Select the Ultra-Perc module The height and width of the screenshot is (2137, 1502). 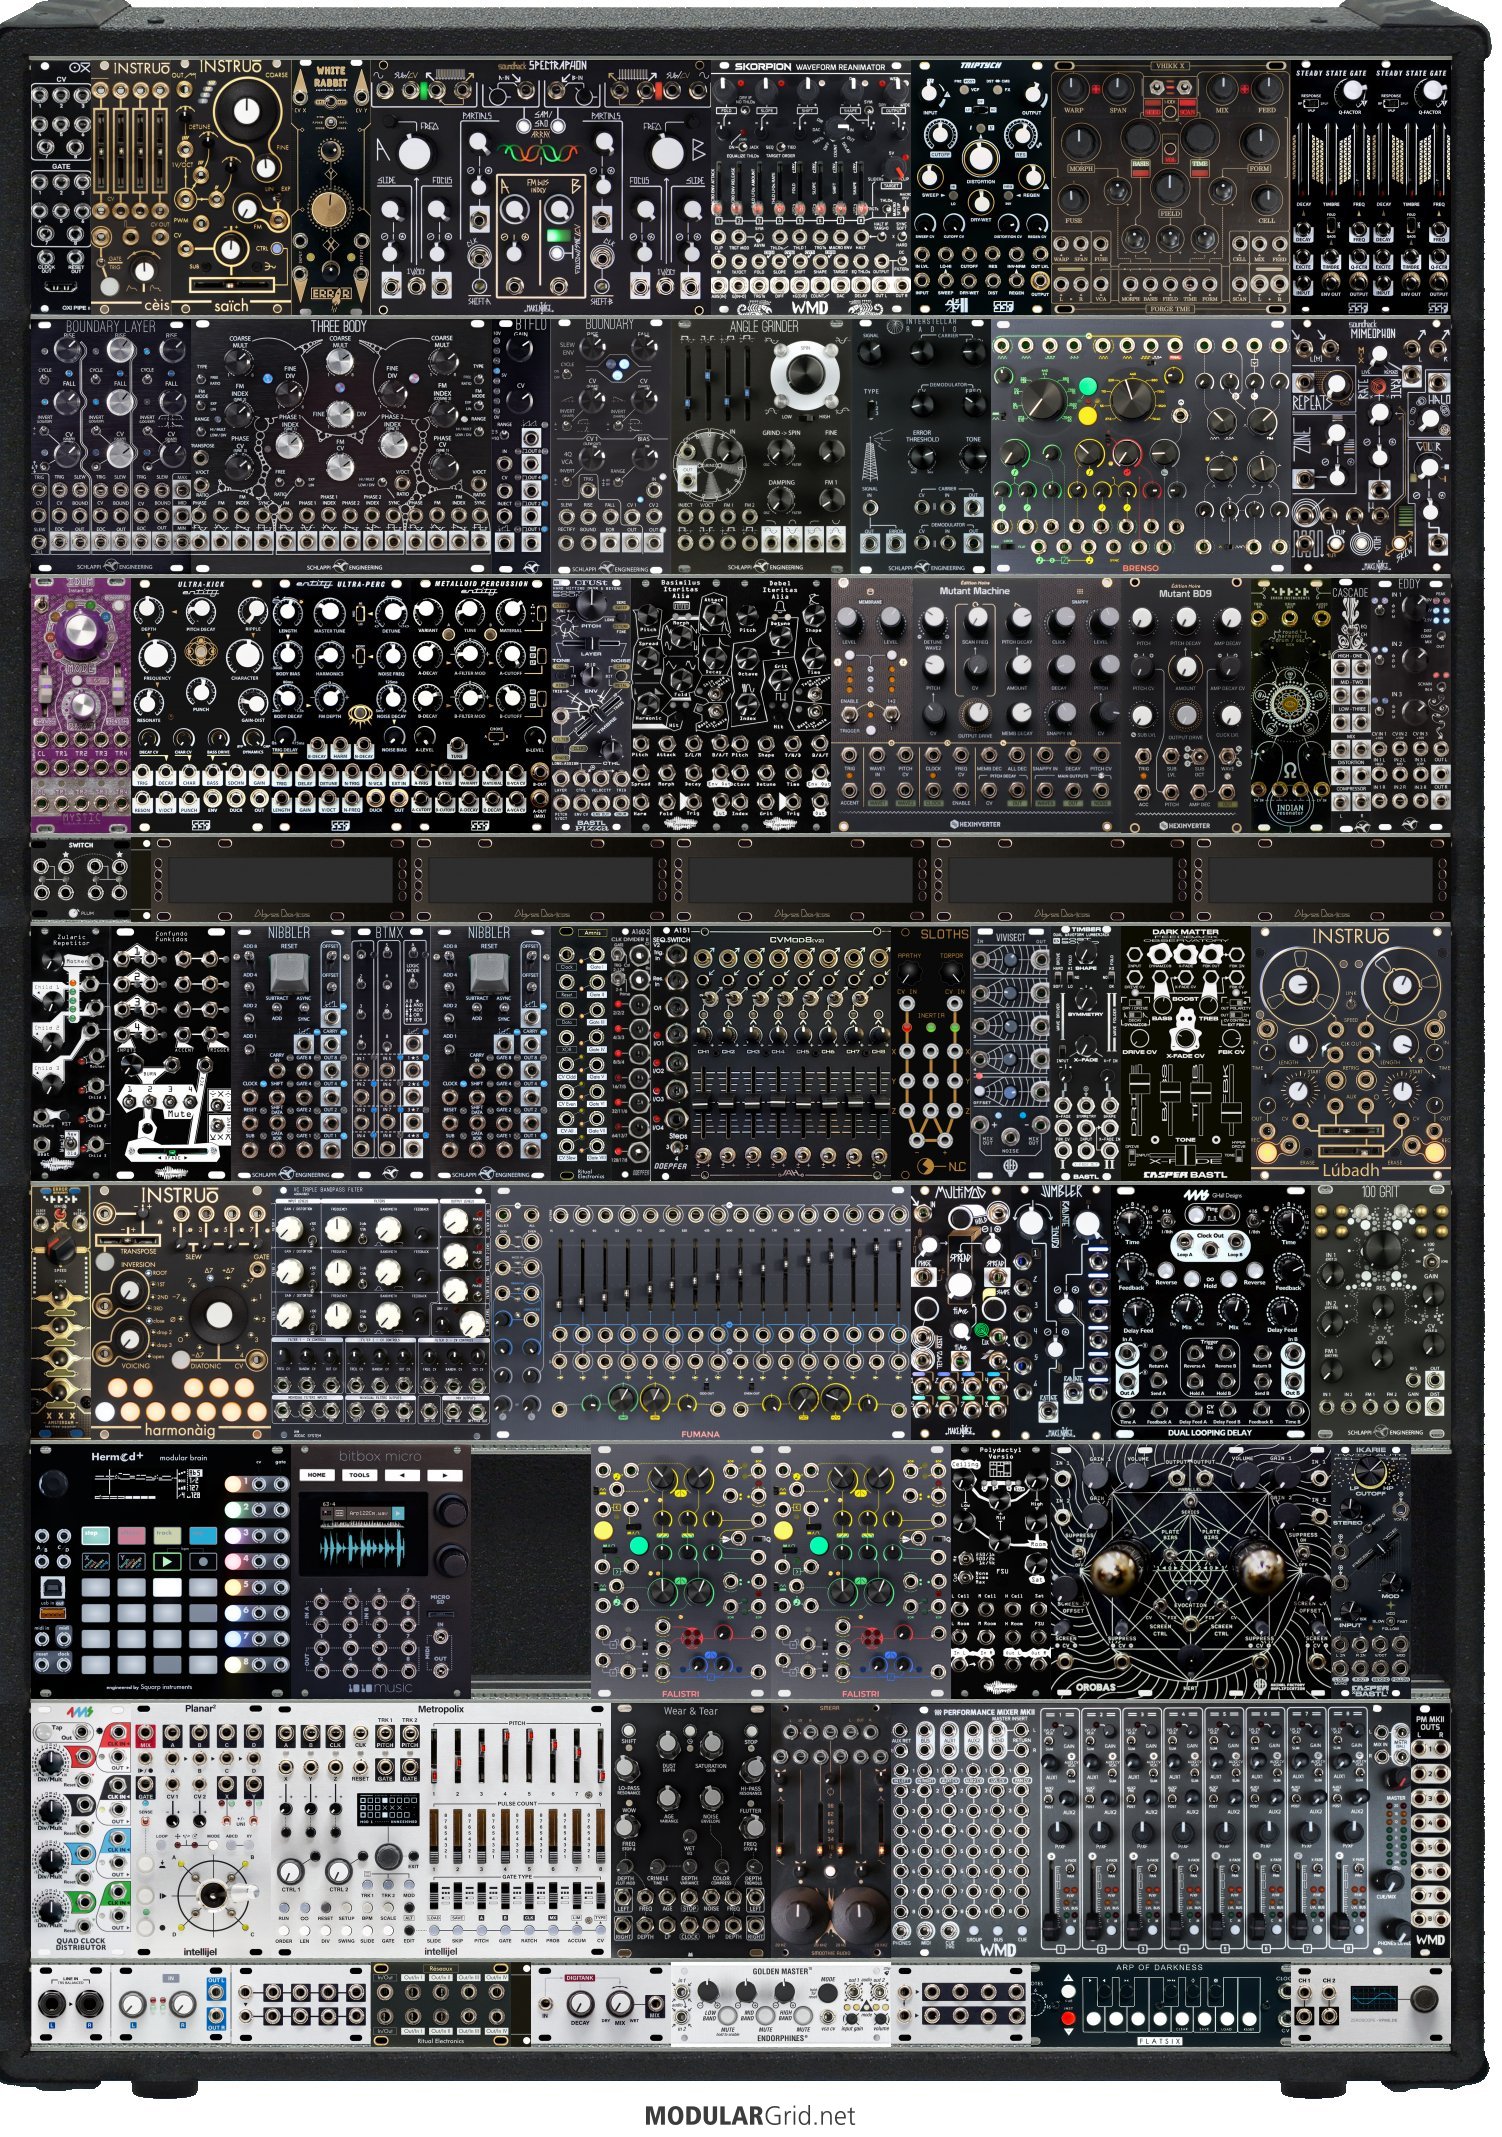(x=341, y=705)
